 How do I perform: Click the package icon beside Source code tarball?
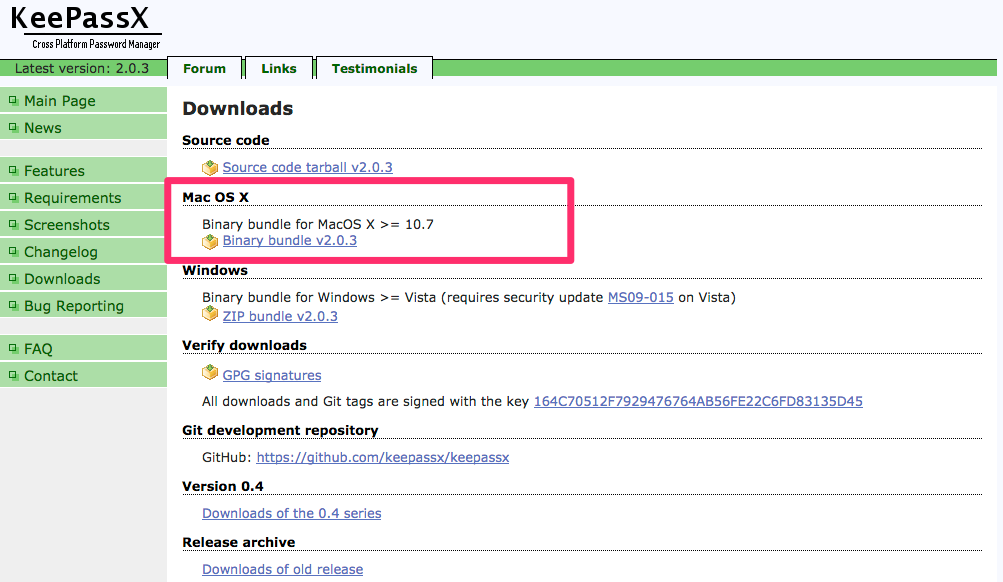coord(210,168)
